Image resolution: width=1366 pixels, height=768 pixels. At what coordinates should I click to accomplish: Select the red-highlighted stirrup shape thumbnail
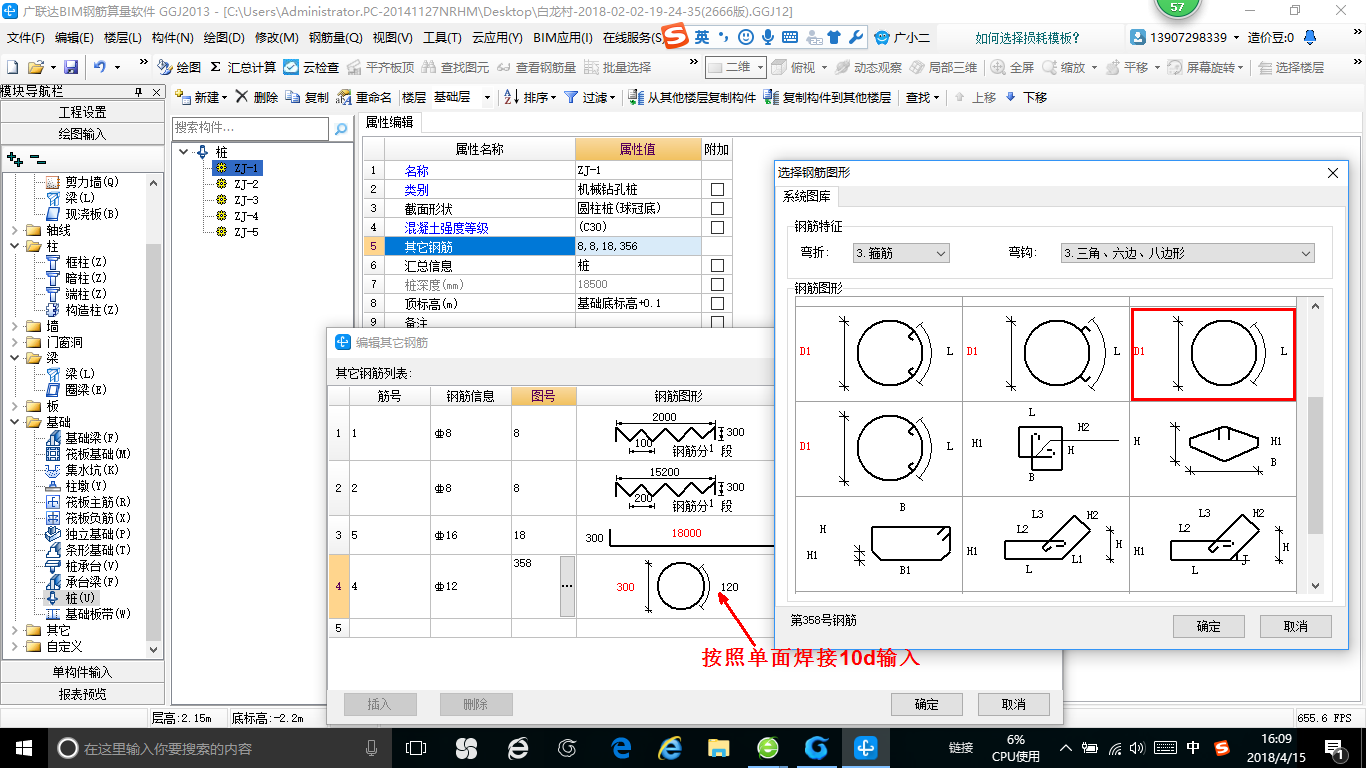[x=1213, y=355]
